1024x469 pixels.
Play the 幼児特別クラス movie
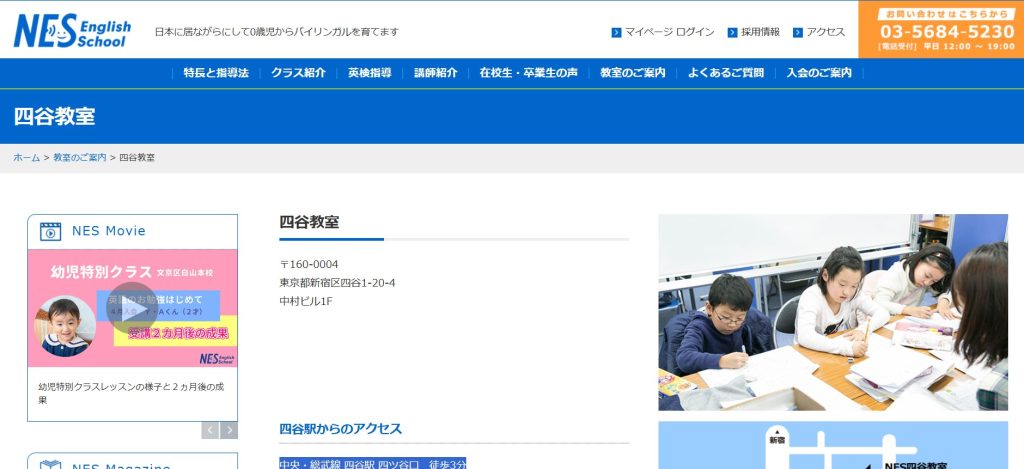pos(133,308)
